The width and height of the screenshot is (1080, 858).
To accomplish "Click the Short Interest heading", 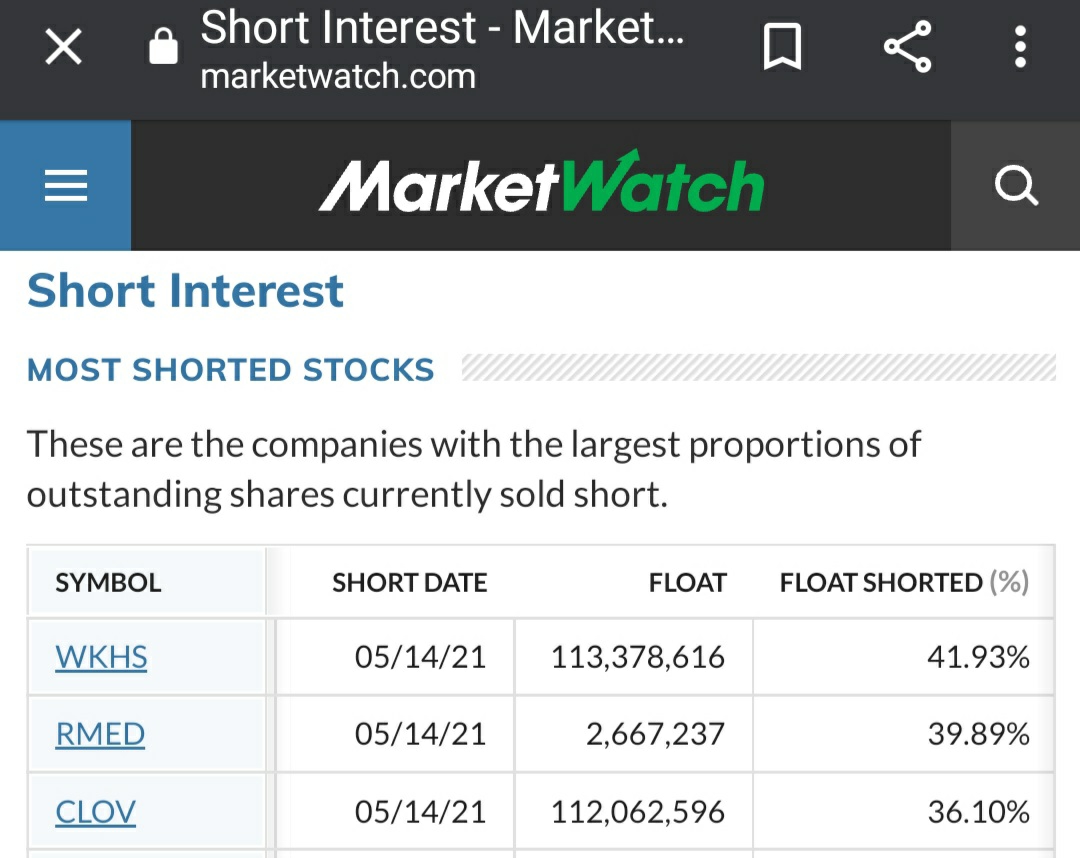I will [x=186, y=291].
